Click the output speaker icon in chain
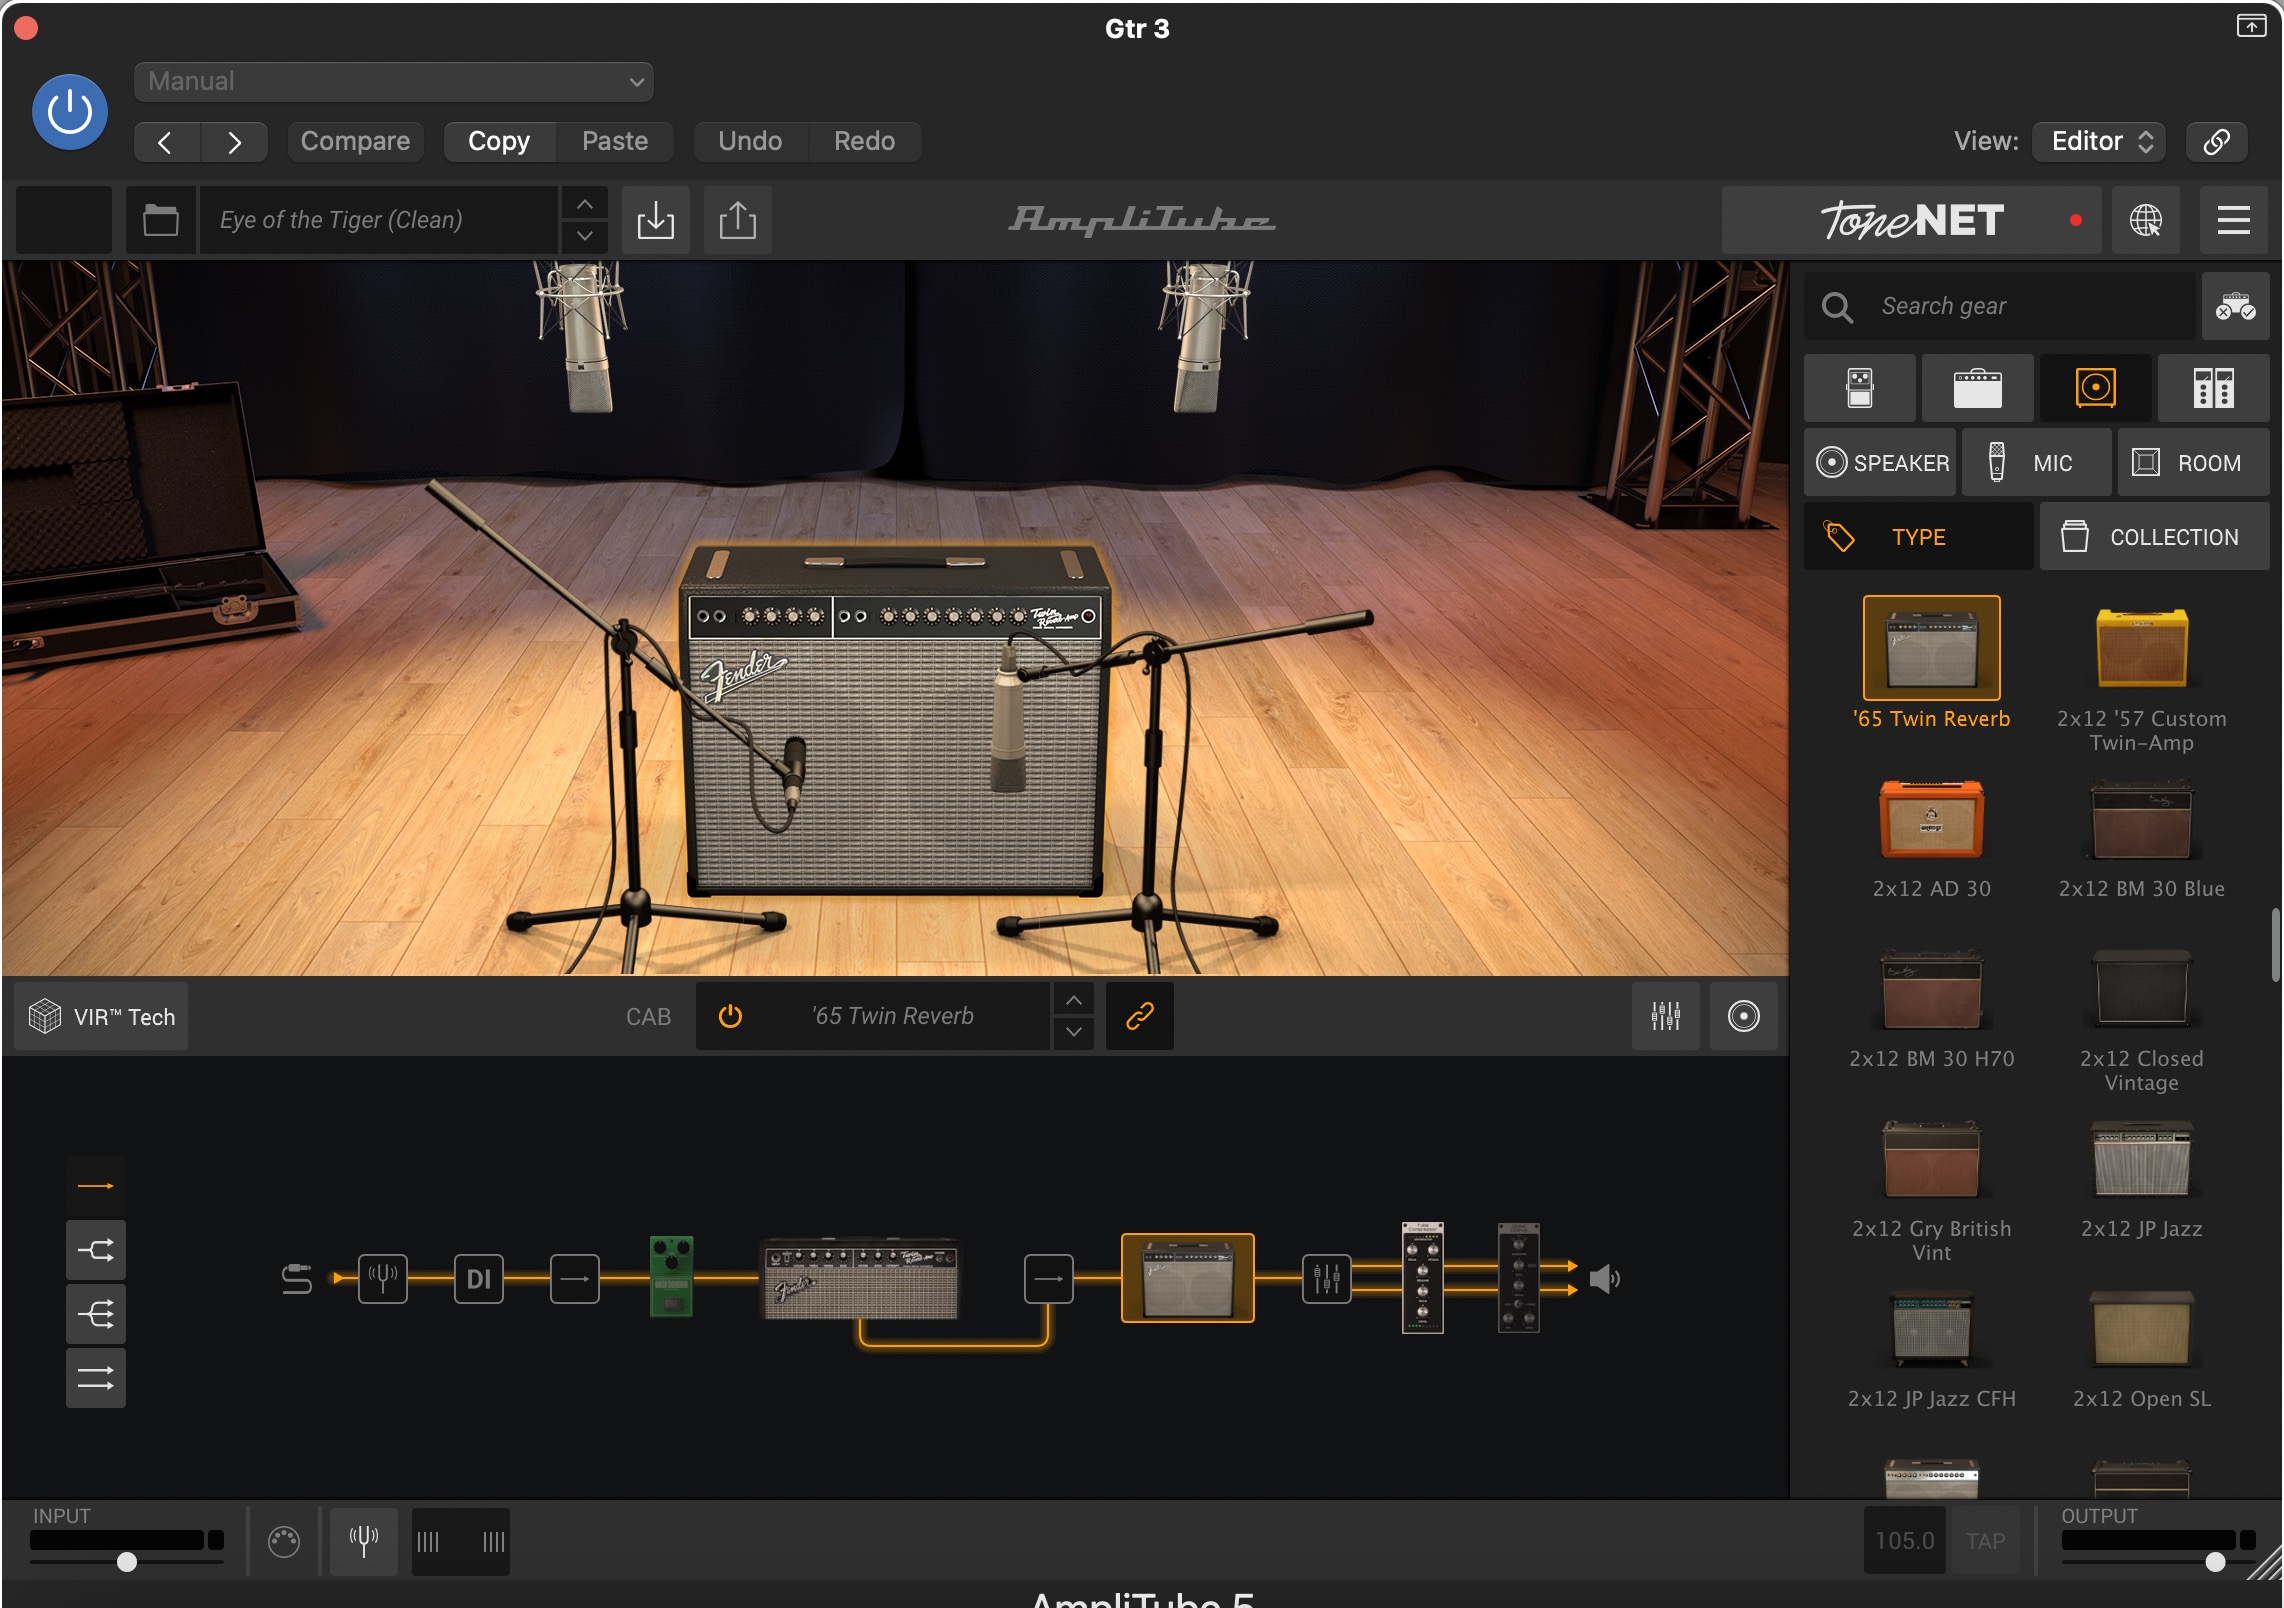 1605,1278
